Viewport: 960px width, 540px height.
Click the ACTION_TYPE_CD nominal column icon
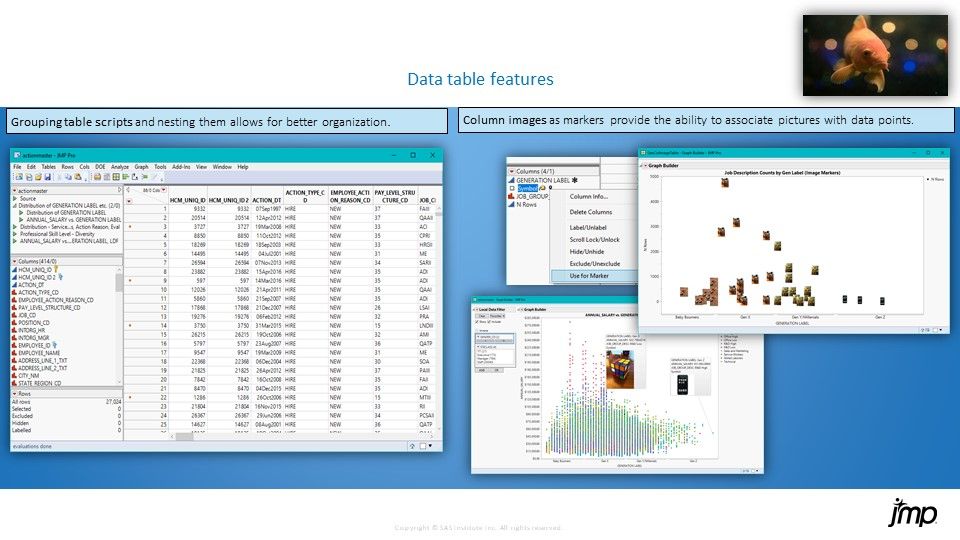point(15,293)
